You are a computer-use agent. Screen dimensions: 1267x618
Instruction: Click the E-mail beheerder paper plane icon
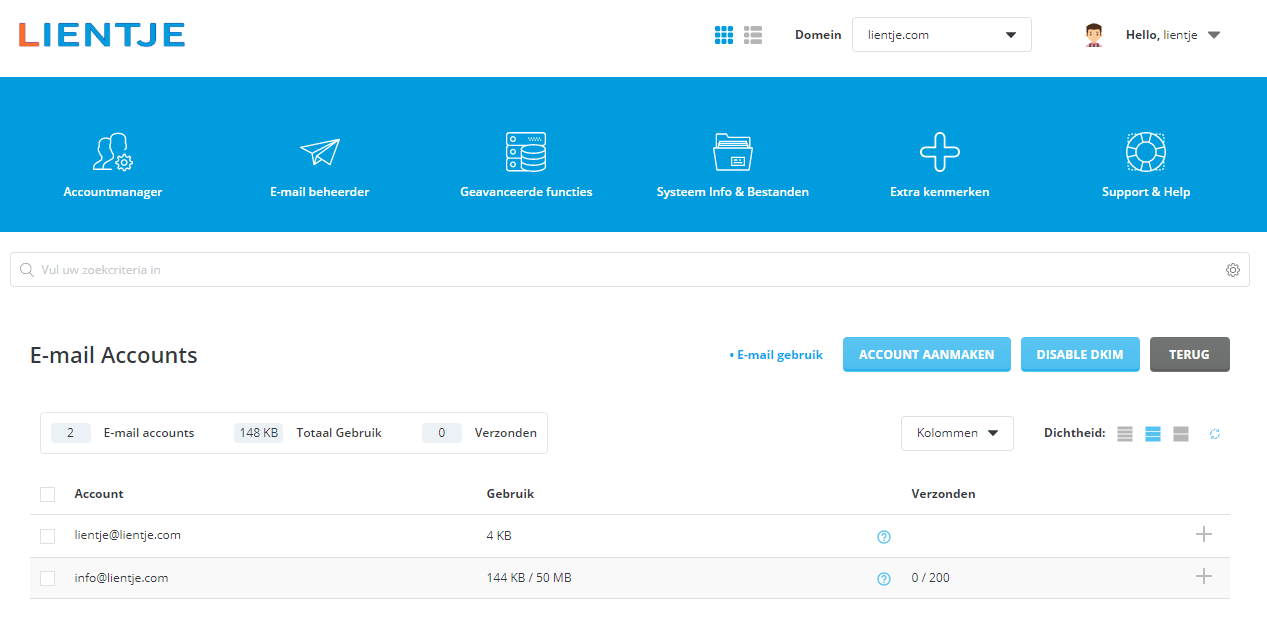click(319, 153)
